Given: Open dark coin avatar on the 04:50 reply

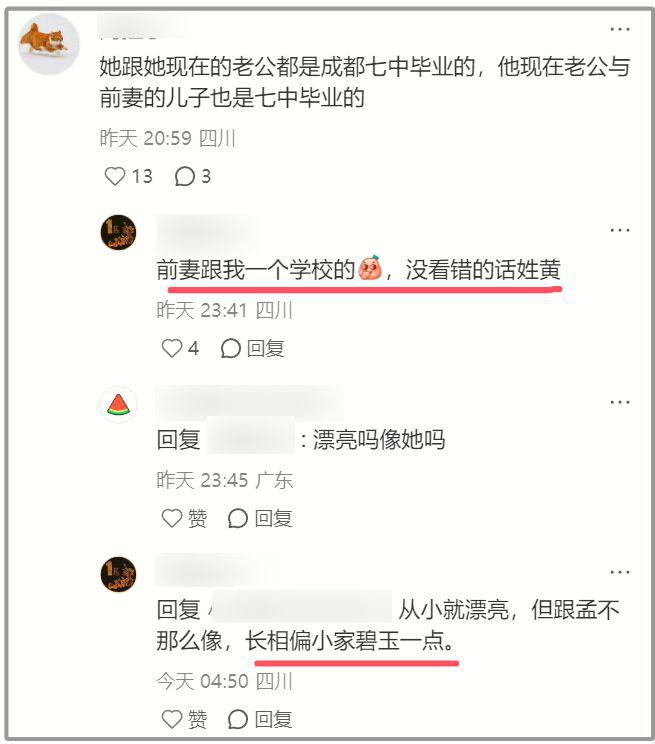Looking at the screenshot, I should point(118,574).
